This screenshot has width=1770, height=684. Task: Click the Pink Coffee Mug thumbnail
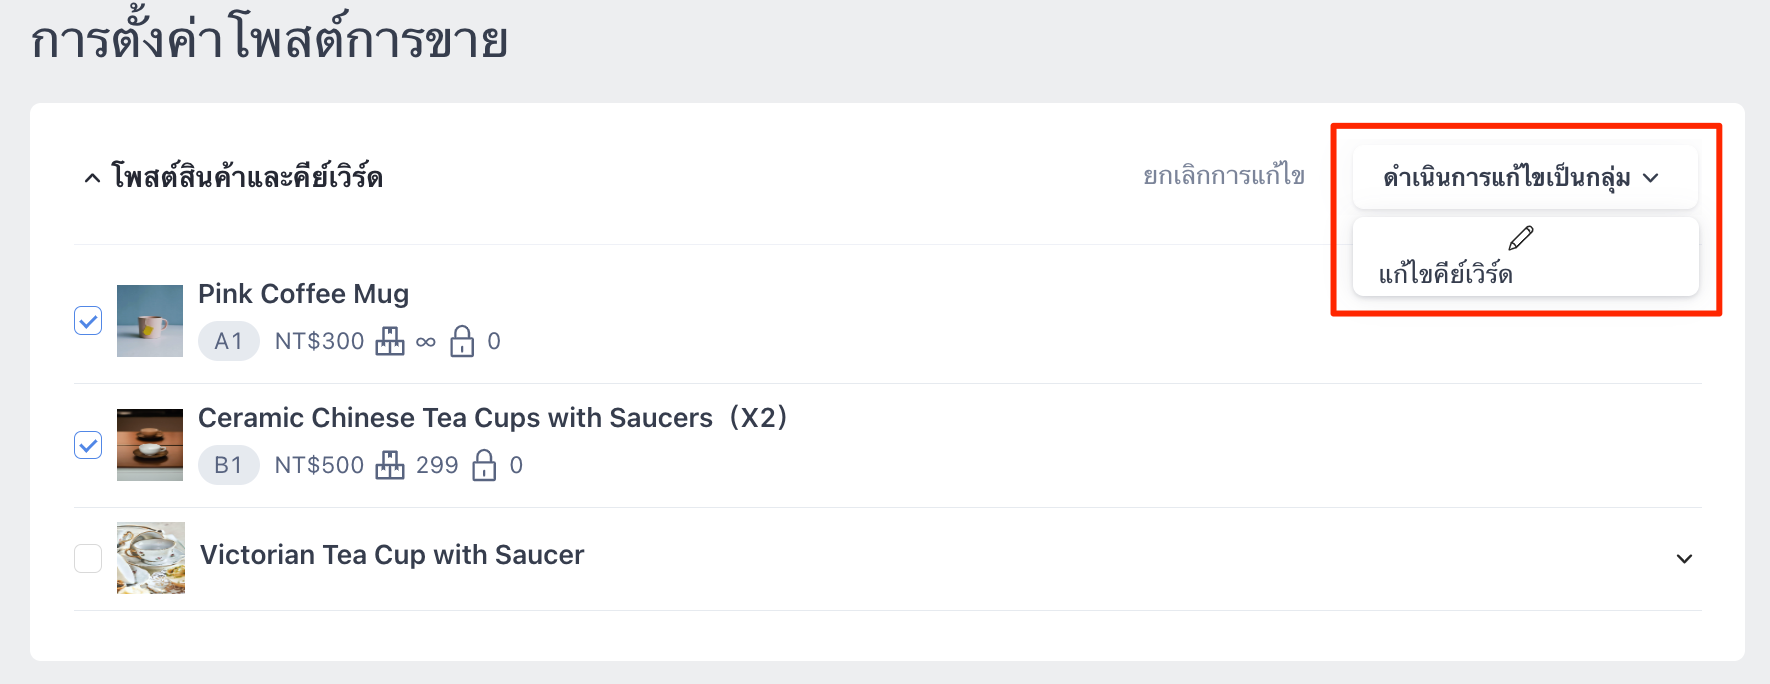(150, 321)
